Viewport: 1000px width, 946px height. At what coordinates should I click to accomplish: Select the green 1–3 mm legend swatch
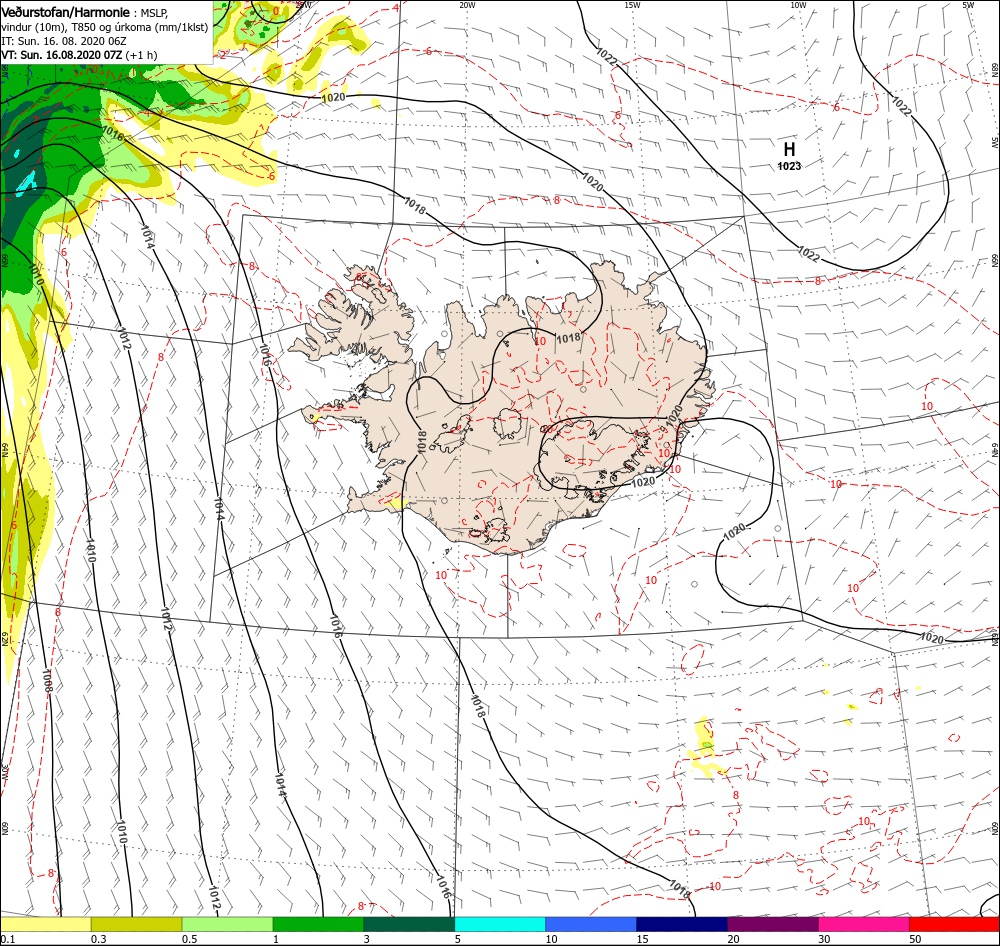click(x=318, y=924)
